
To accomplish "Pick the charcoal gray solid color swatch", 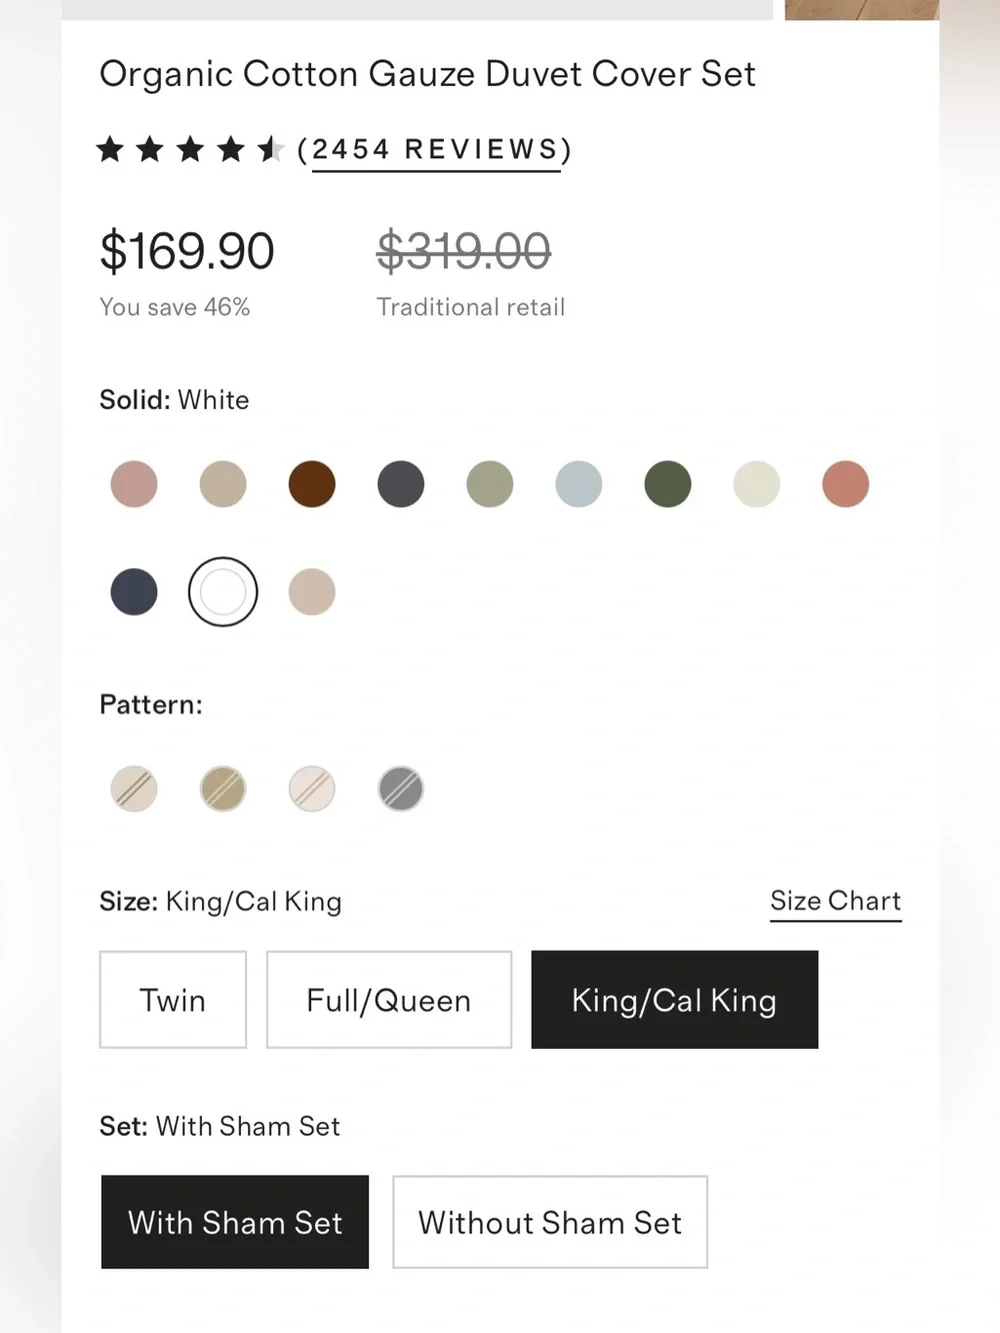I will [401, 484].
